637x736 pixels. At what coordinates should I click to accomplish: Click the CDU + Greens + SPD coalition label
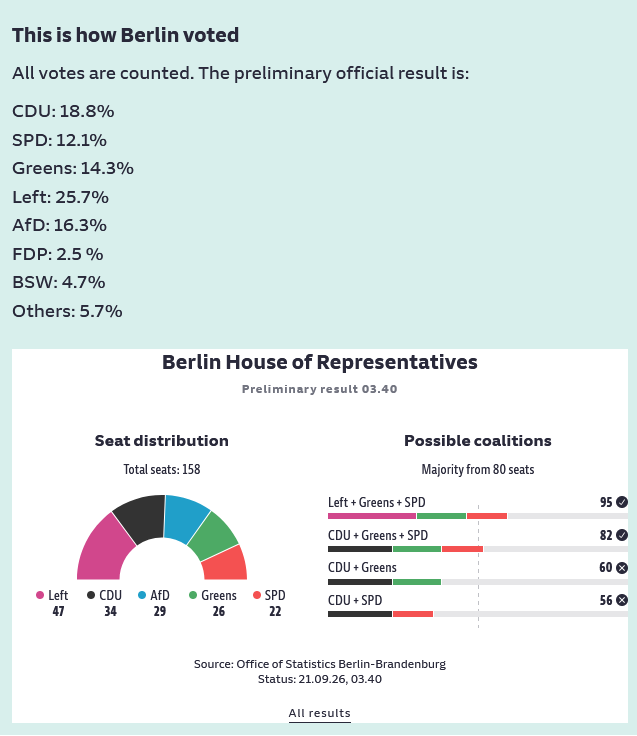point(378,536)
